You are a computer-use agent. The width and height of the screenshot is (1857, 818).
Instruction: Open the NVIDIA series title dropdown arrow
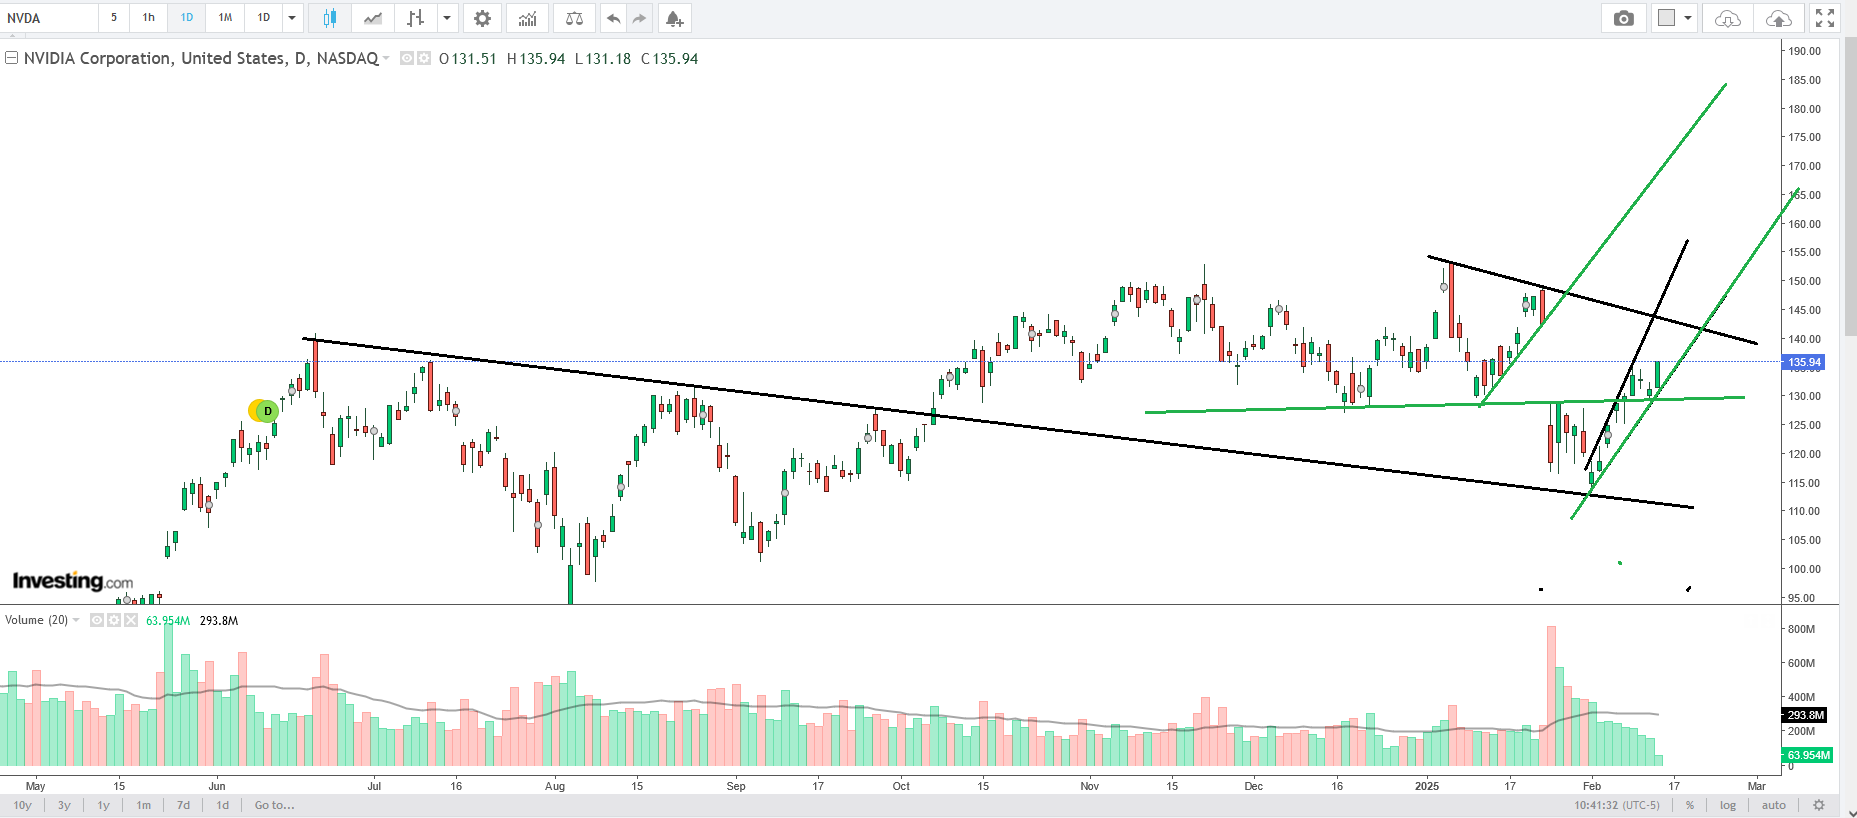[x=386, y=59]
